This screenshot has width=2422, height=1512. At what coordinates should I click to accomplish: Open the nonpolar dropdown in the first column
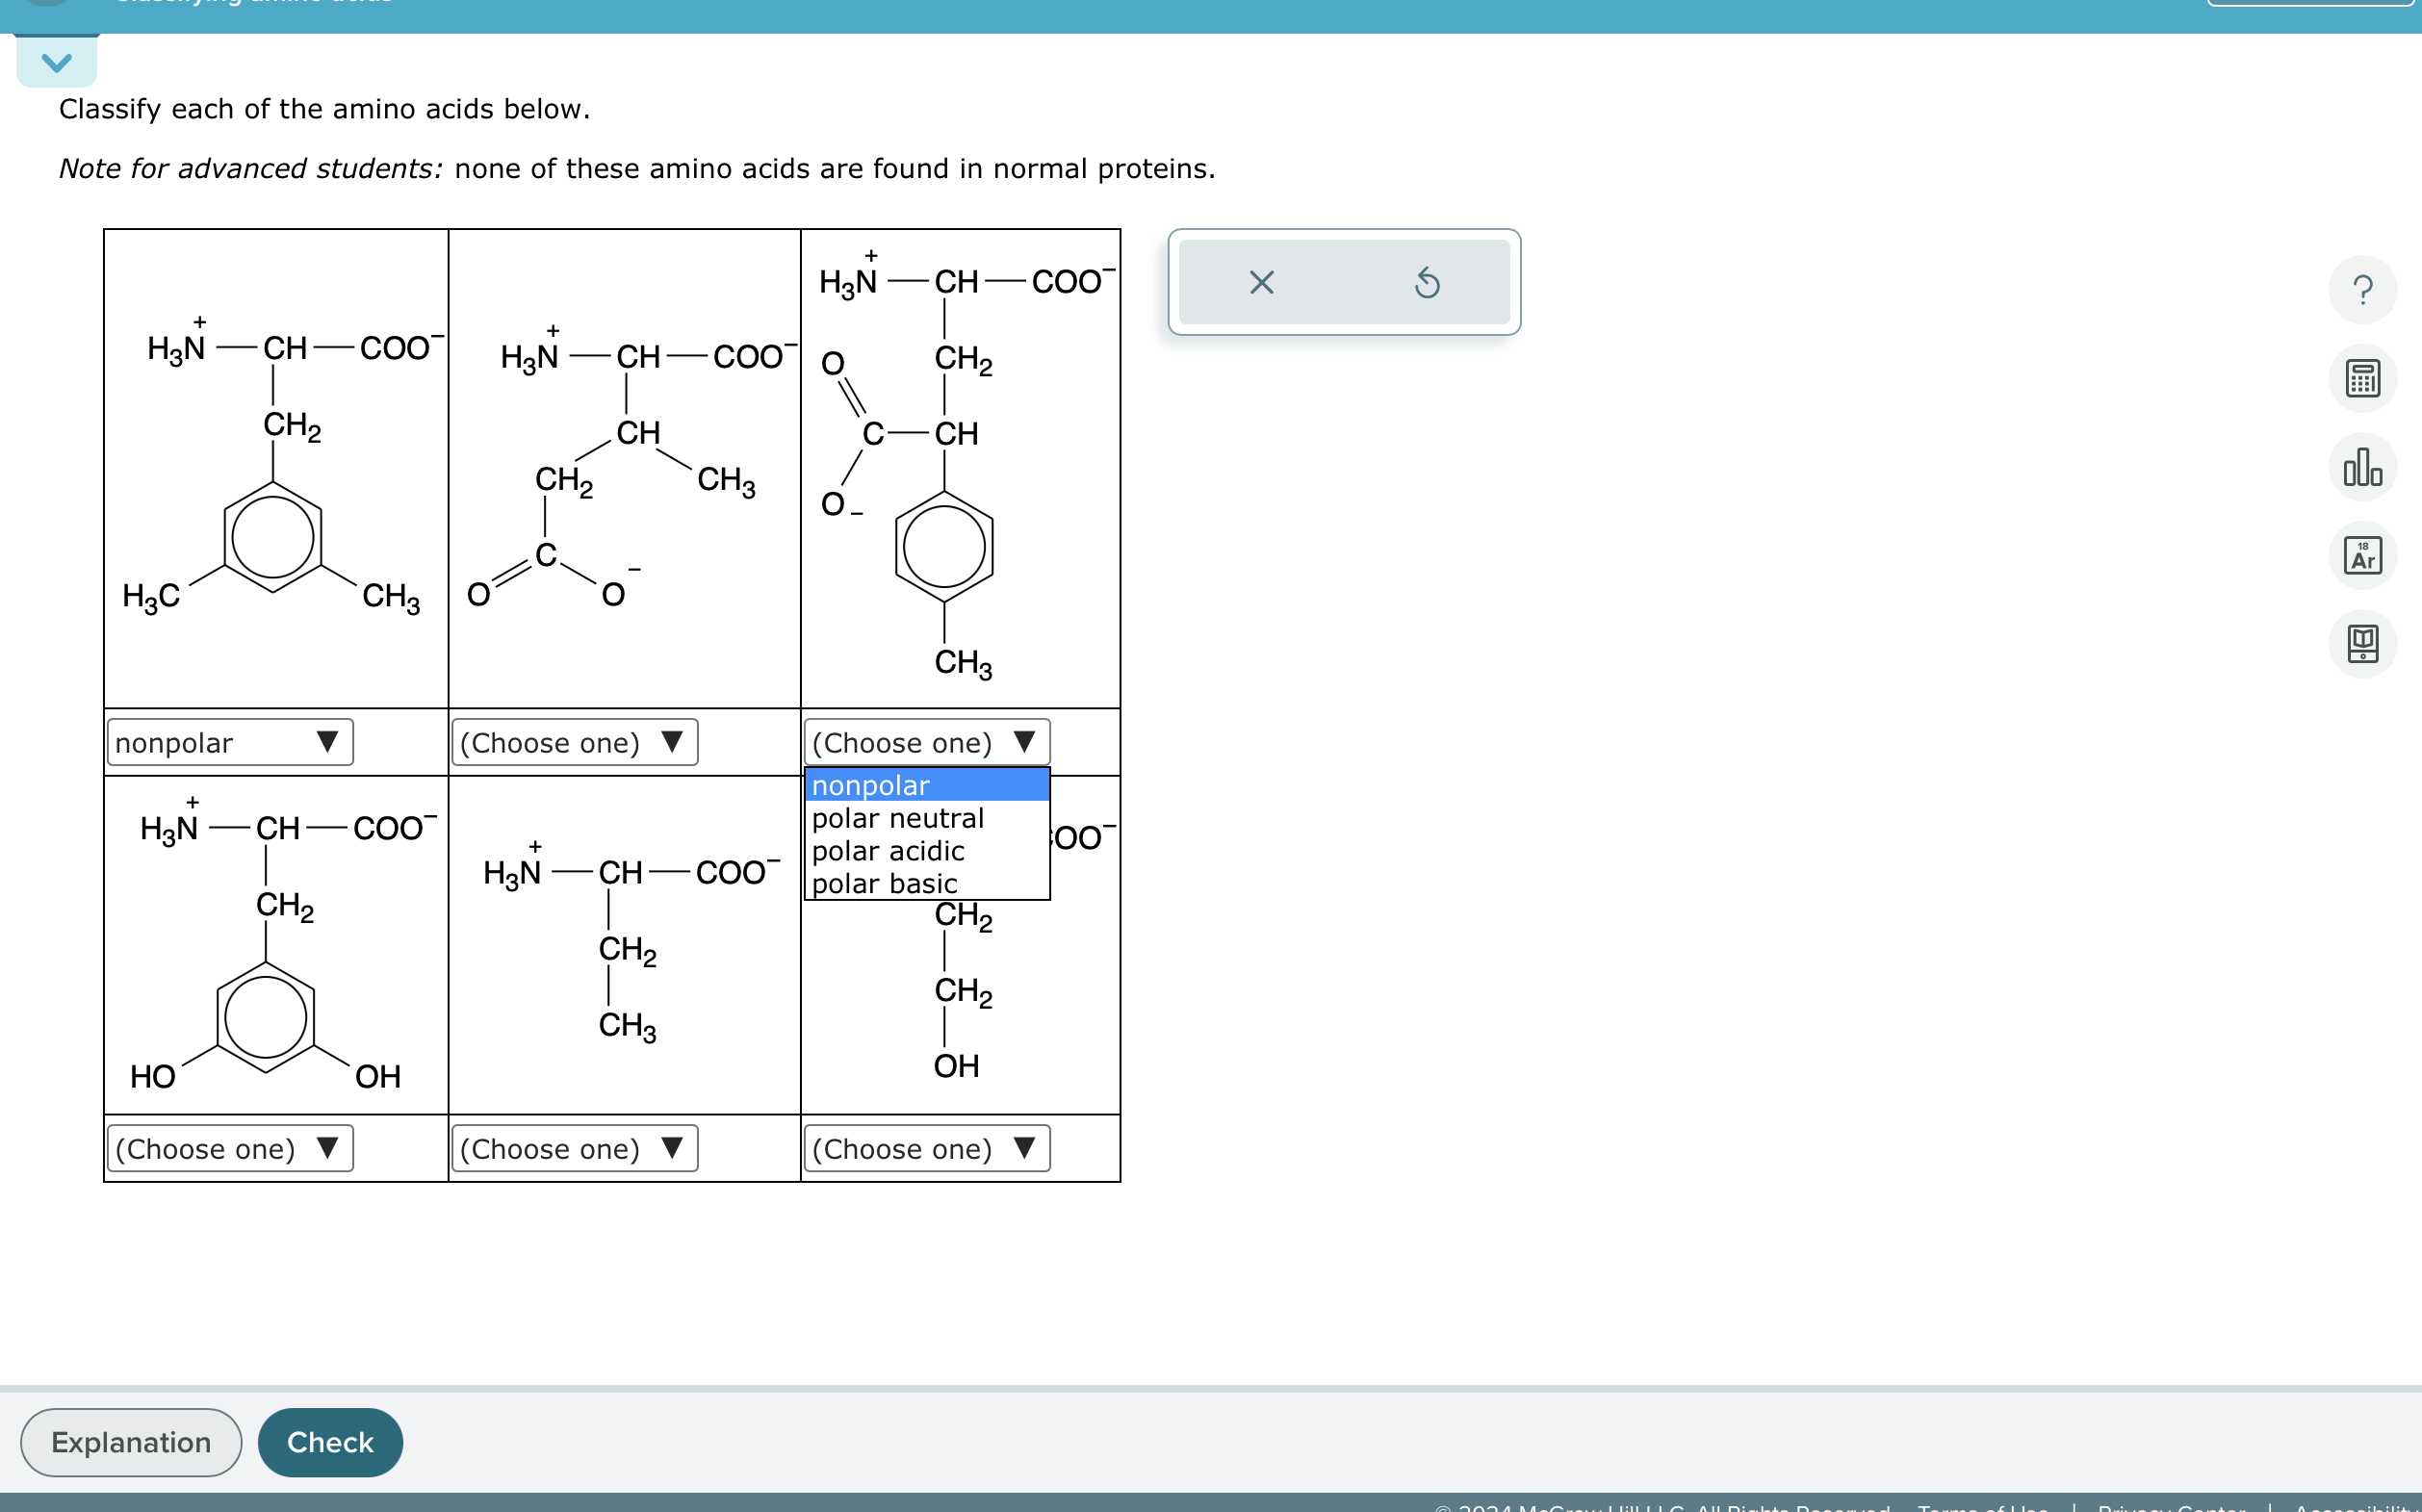click(x=229, y=742)
